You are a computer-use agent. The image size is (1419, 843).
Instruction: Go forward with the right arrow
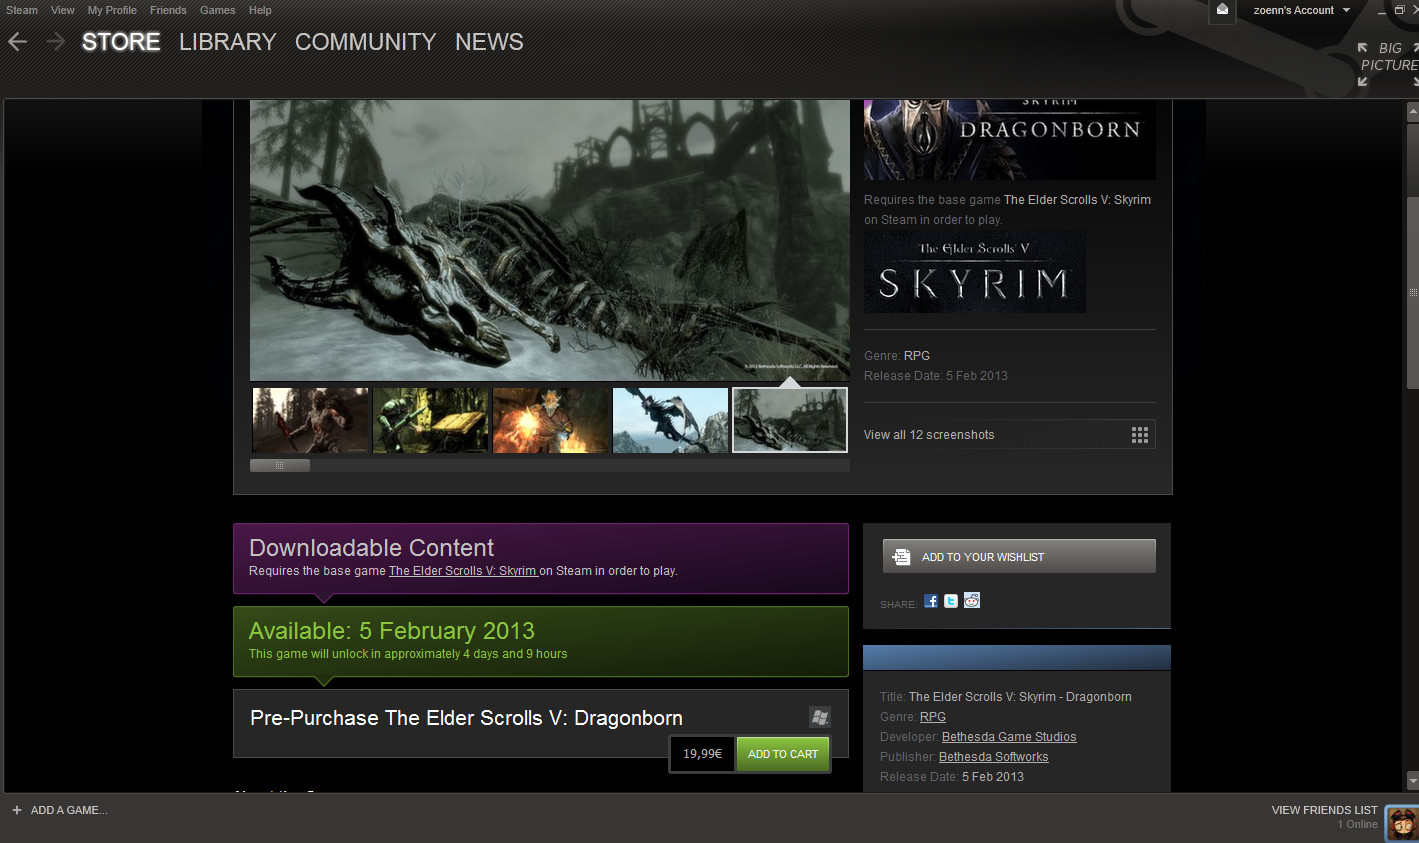tap(56, 42)
